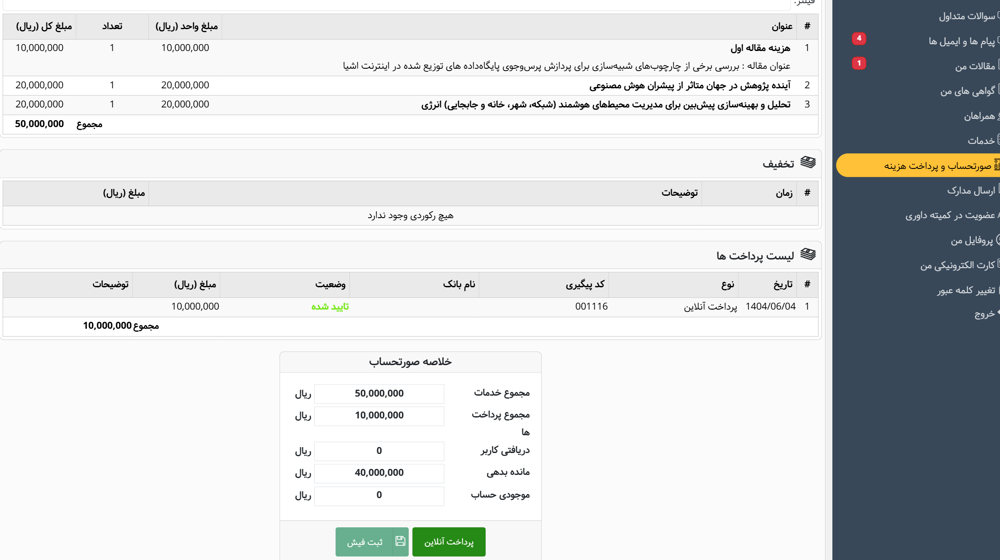Click the red badge showing 4 unread messages
Image resolution: width=1000 pixels, height=560 pixels.
pyautogui.click(x=858, y=39)
